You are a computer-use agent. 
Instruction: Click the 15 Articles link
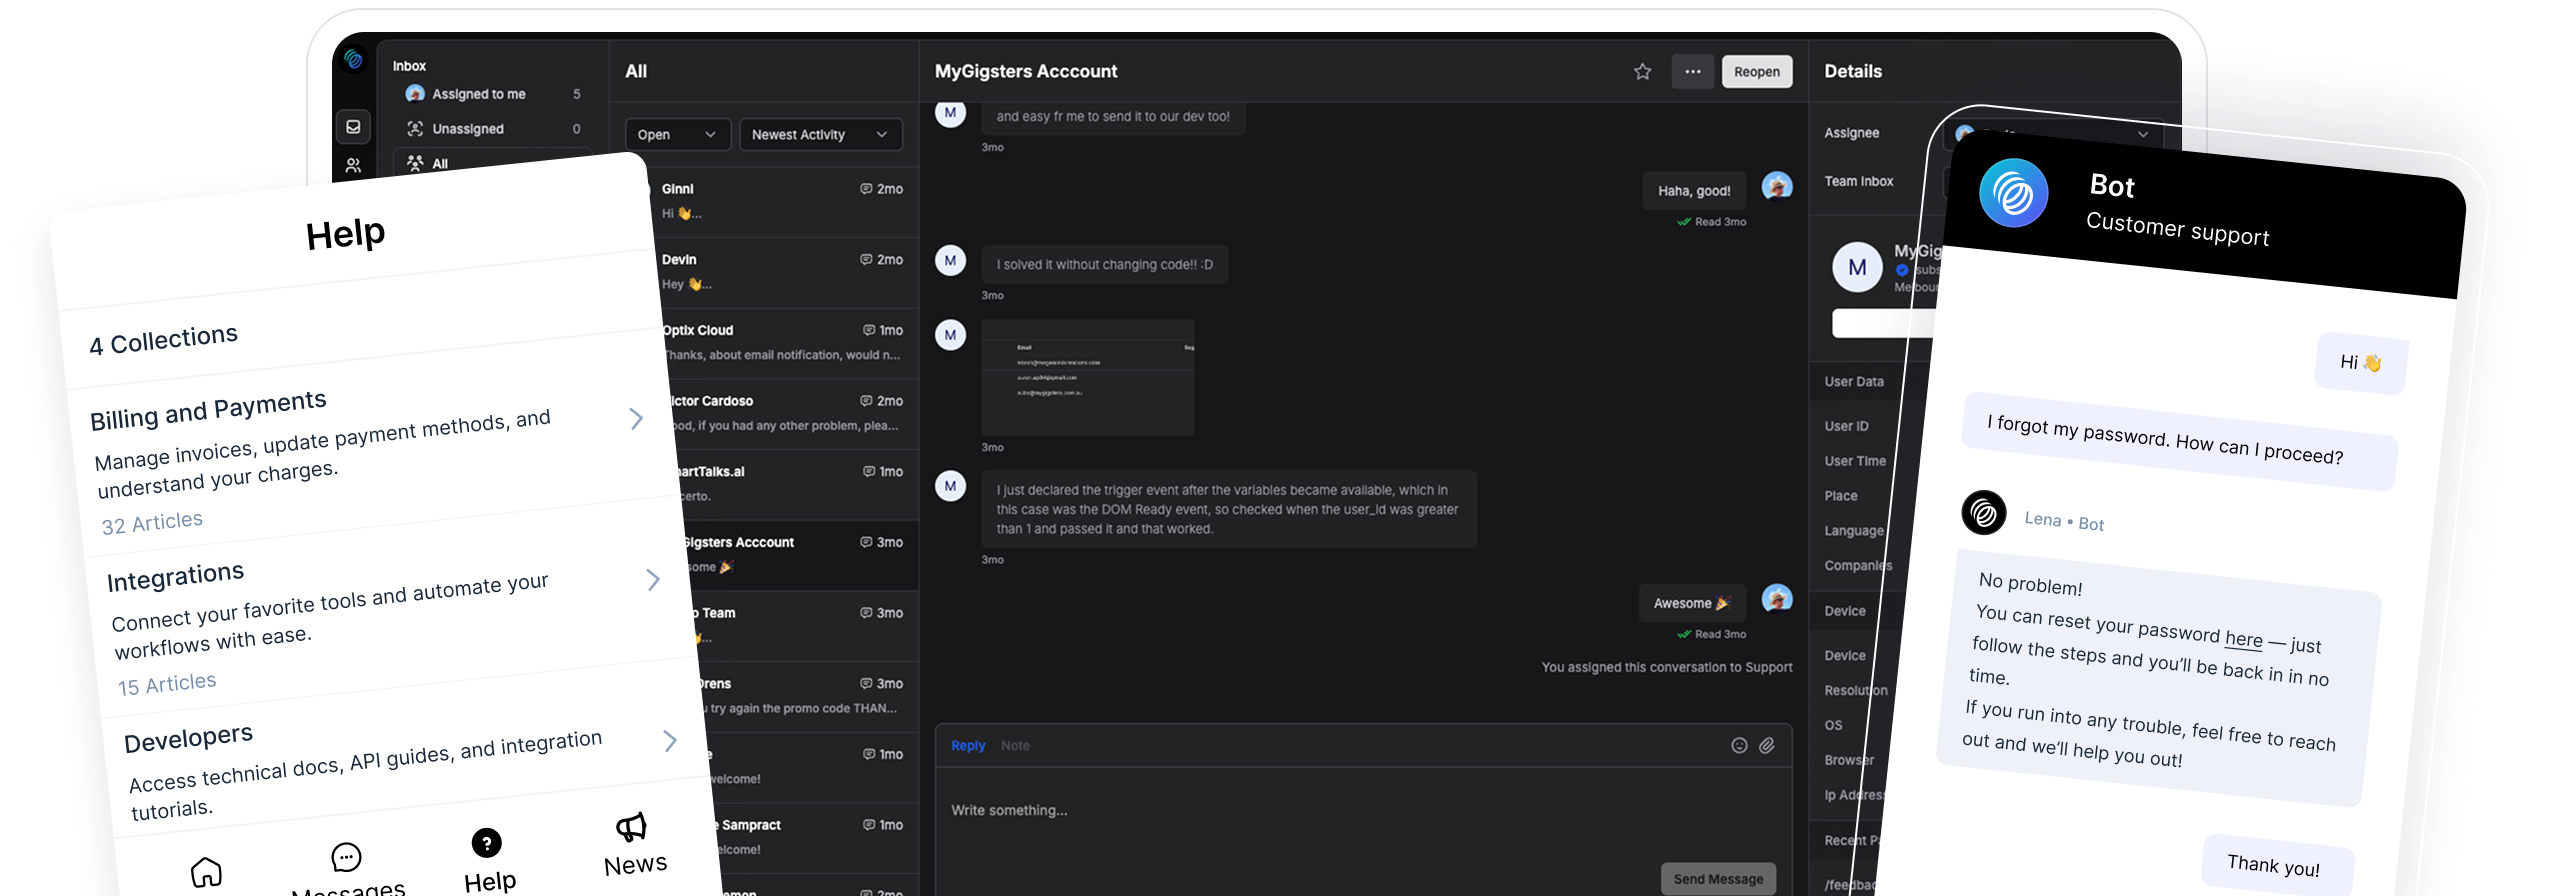[x=167, y=685]
